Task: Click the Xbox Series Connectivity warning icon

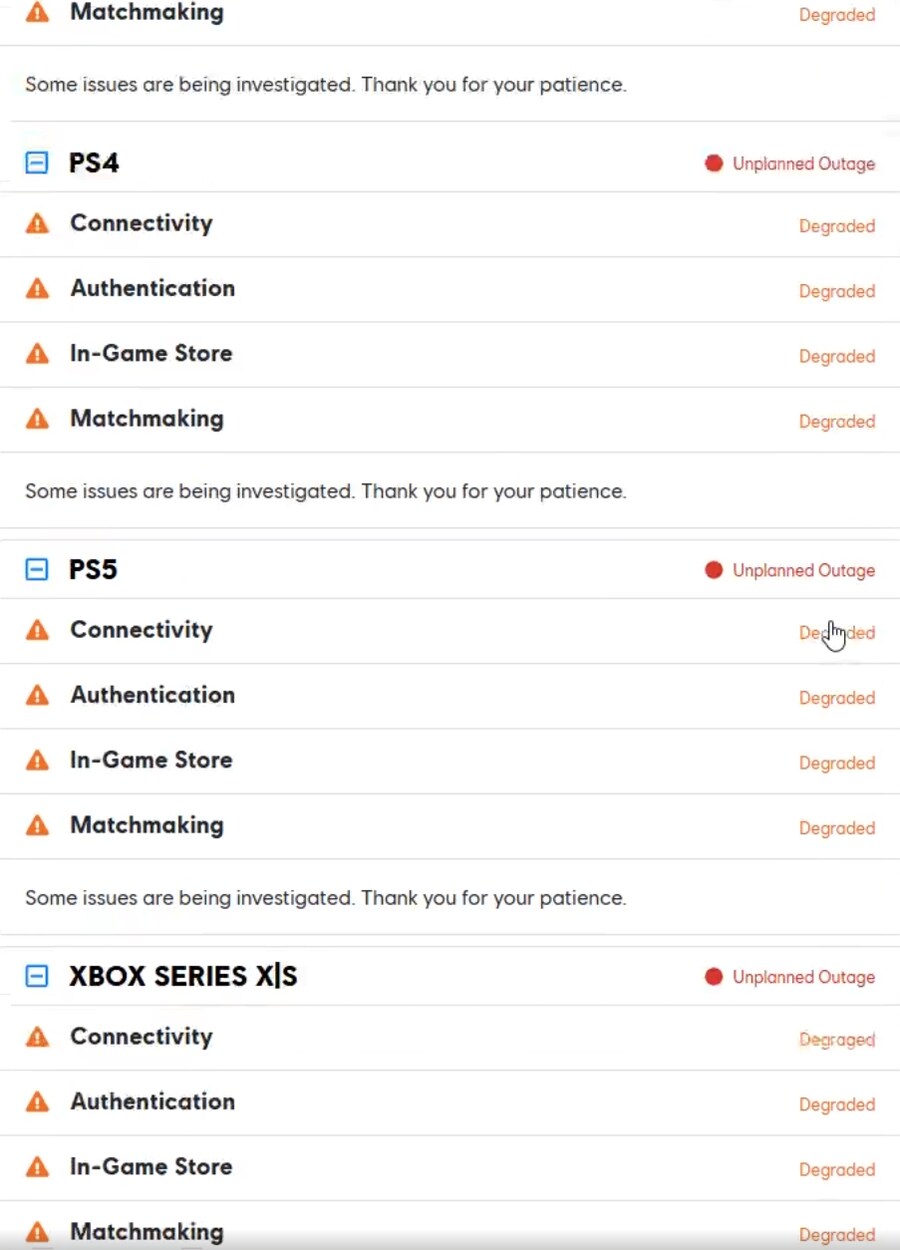Action: click(x=37, y=1038)
